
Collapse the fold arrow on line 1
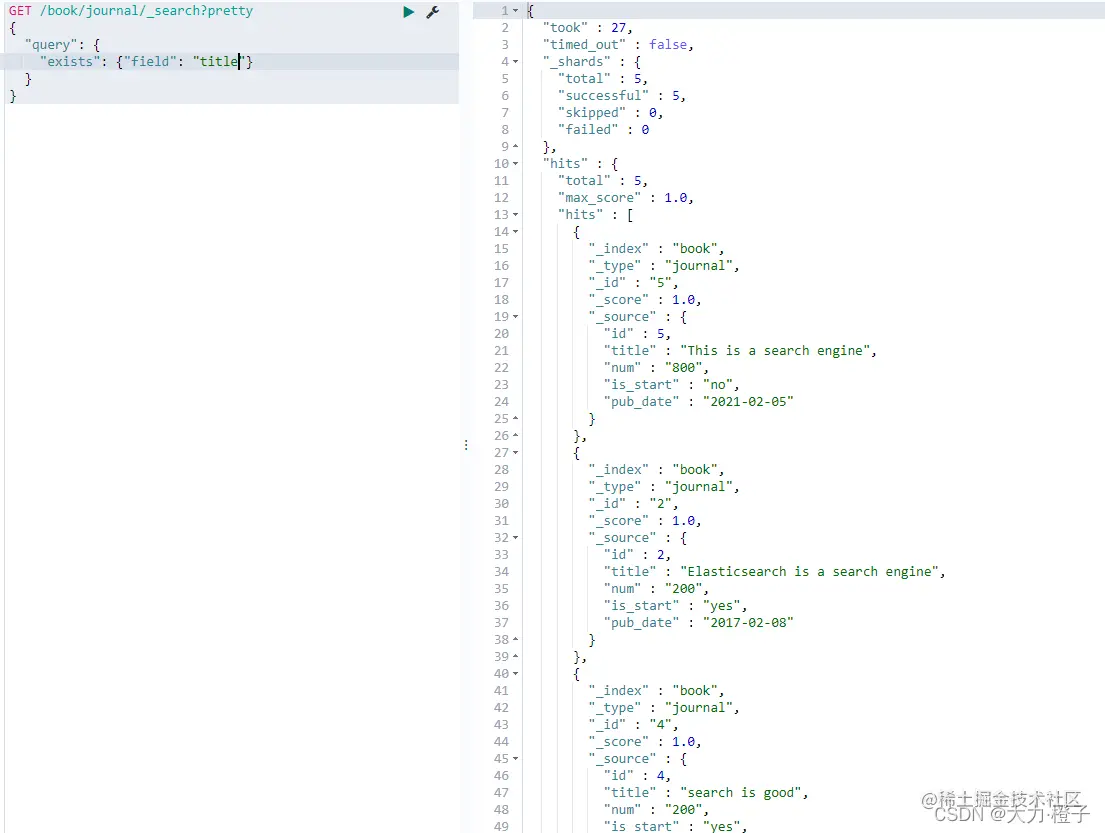click(516, 11)
